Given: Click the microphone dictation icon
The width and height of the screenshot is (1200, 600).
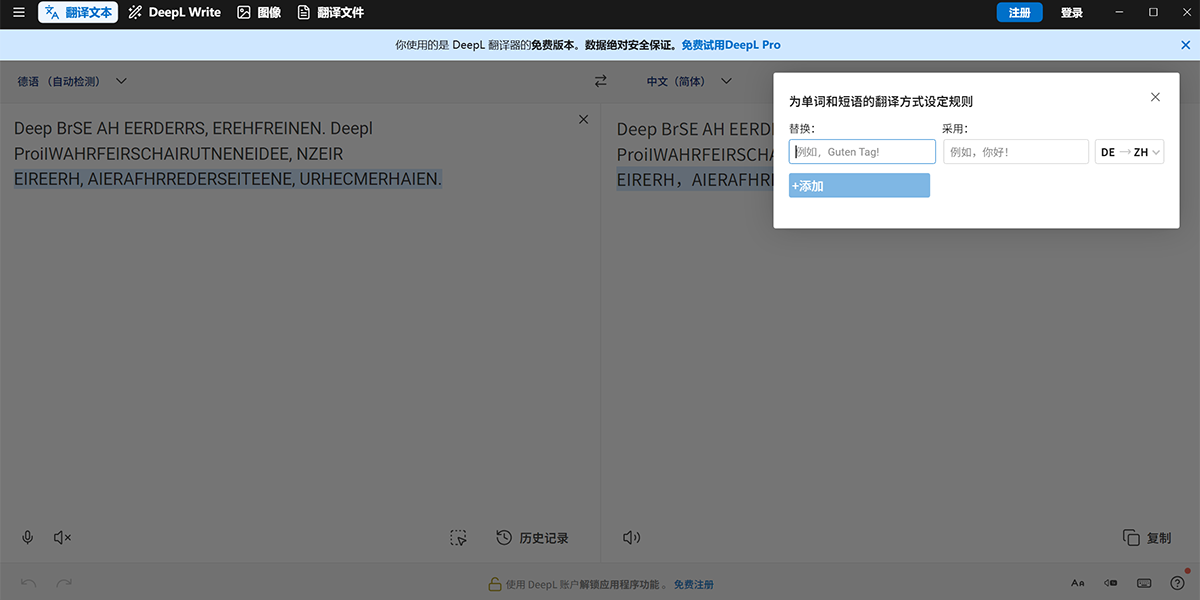Looking at the screenshot, I should pyautogui.click(x=28, y=538).
